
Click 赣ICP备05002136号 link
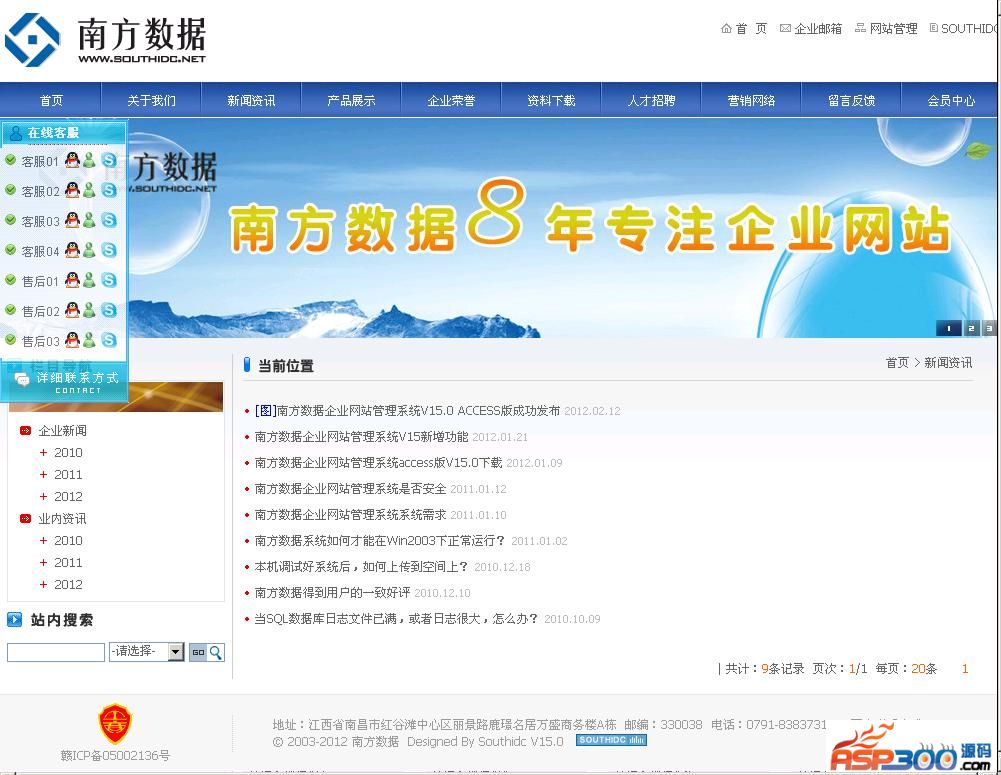tap(115, 755)
